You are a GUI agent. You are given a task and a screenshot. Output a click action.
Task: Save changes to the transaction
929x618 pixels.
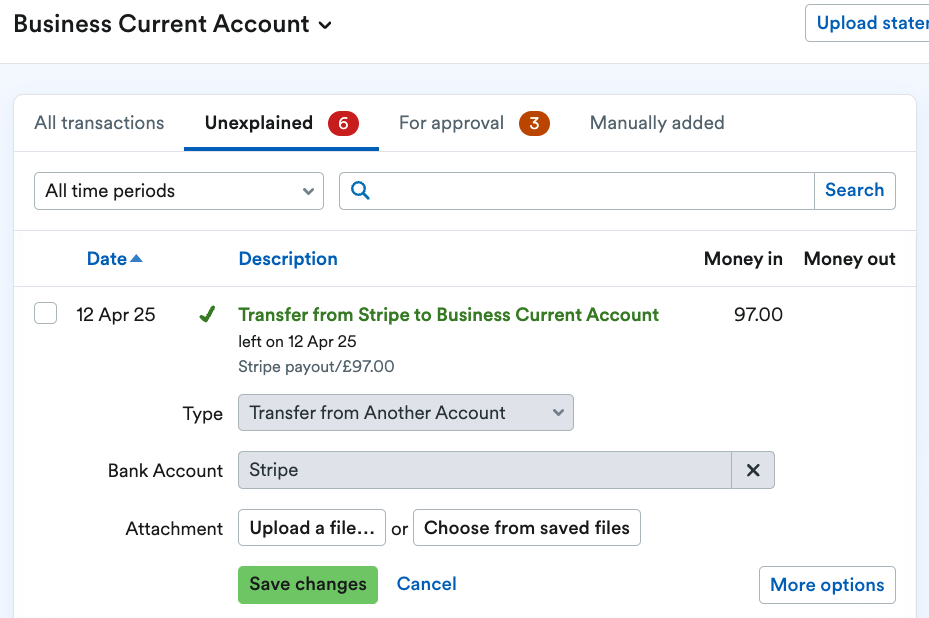[308, 584]
